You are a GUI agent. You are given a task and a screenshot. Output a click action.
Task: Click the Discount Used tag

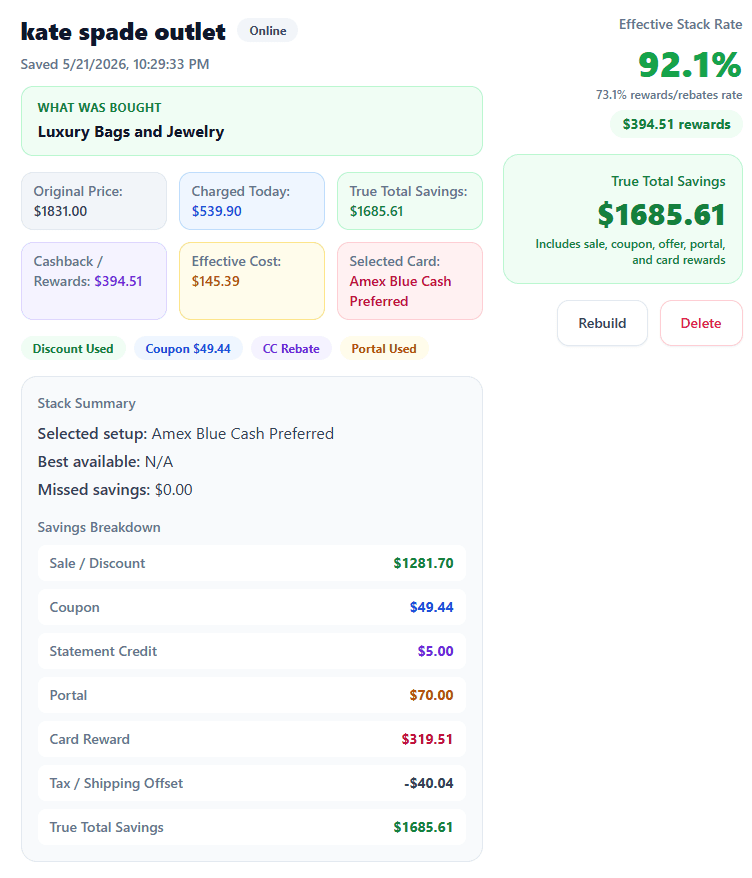click(73, 348)
